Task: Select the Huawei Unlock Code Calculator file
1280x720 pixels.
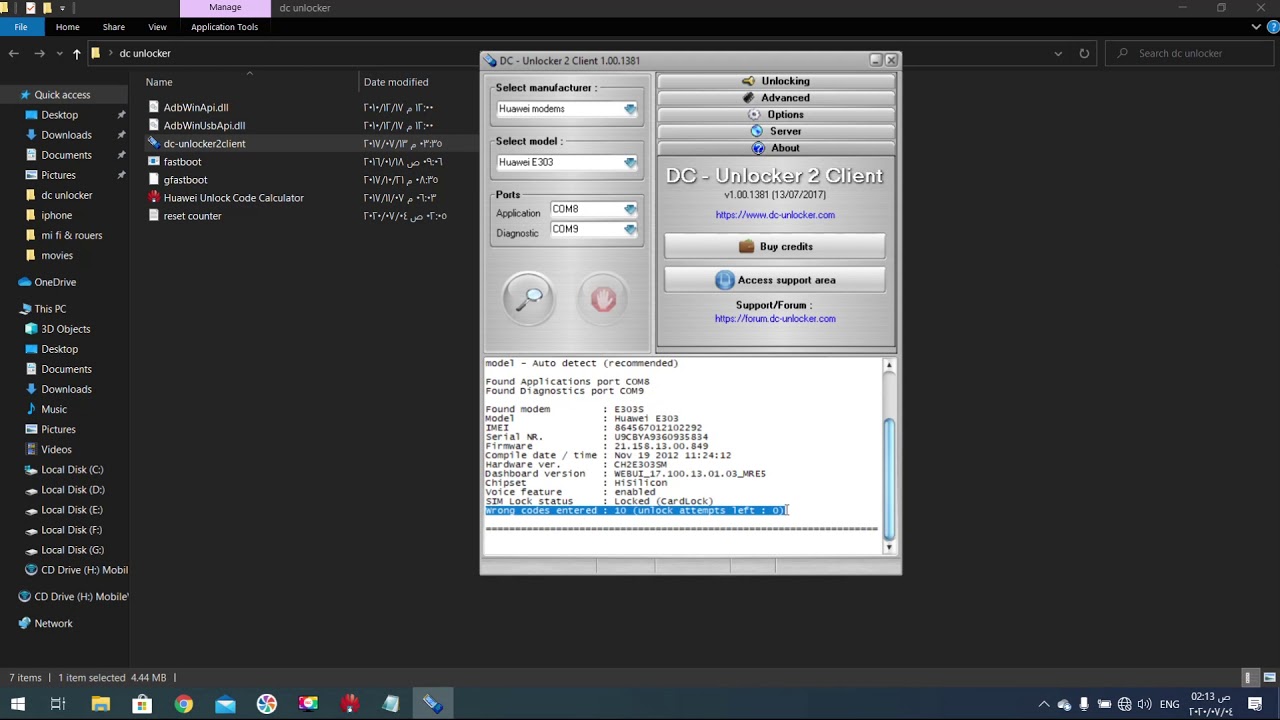Action: point(233,197)
